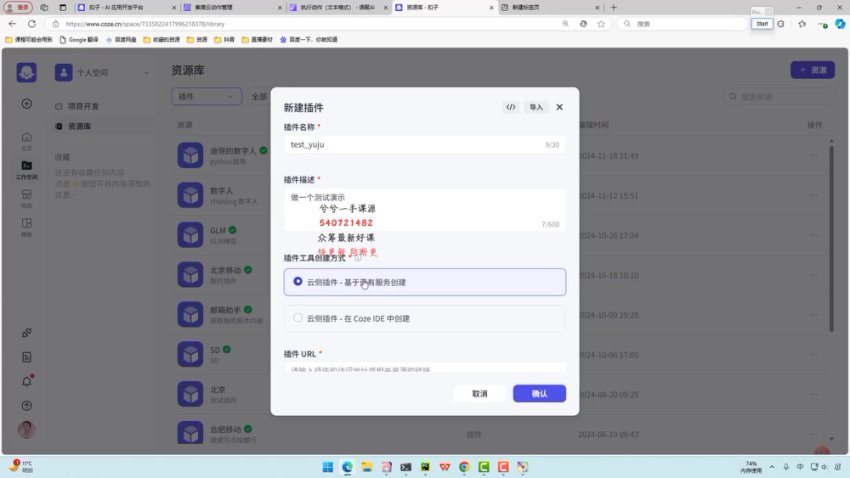850x478 pixels.
Task: Click the 取消 button
Action: 480,394
